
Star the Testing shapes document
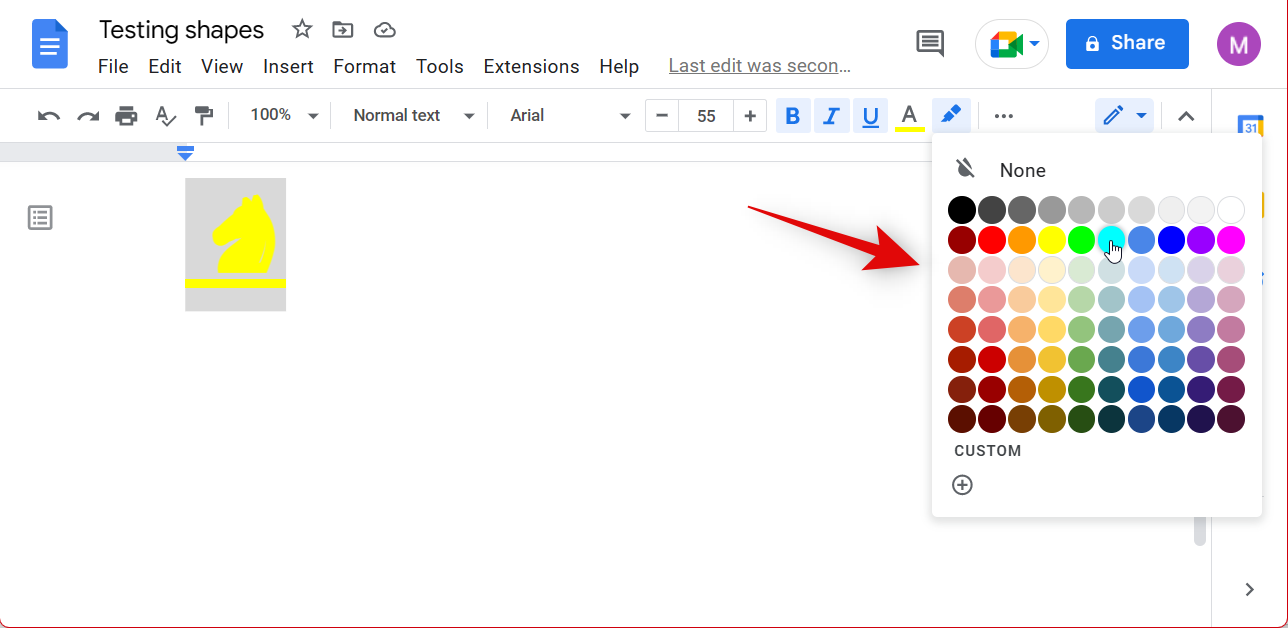302,30
